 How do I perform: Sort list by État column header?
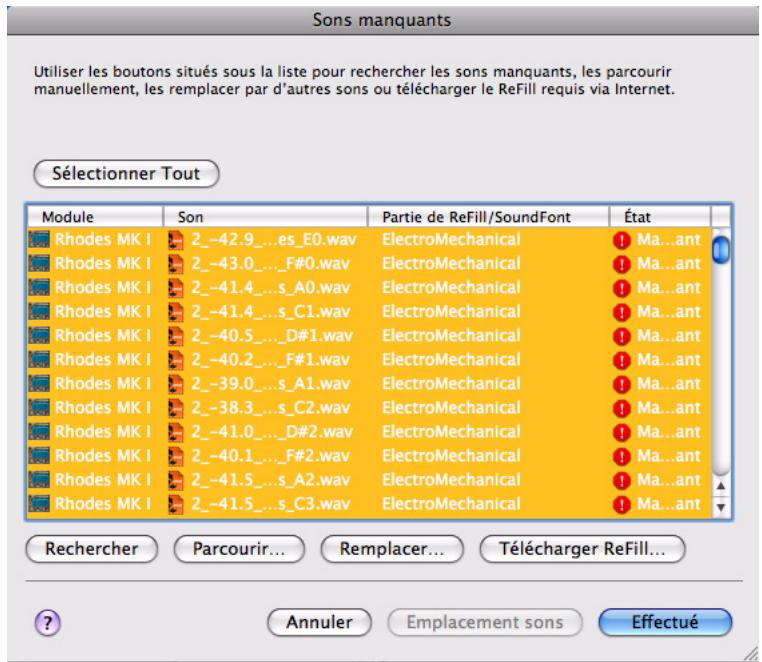click(660, 217)
